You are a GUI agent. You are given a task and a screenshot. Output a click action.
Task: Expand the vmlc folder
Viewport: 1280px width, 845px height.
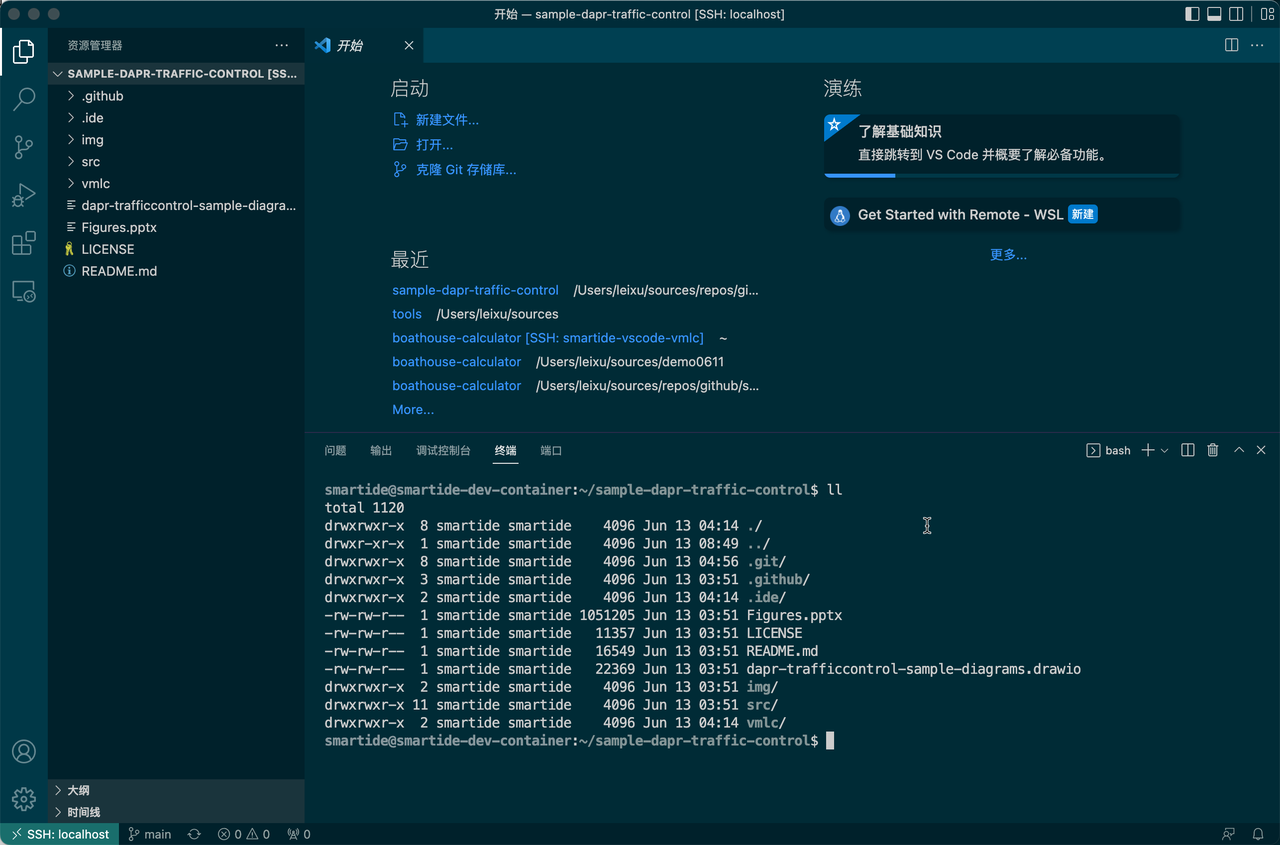click(176, 184)
